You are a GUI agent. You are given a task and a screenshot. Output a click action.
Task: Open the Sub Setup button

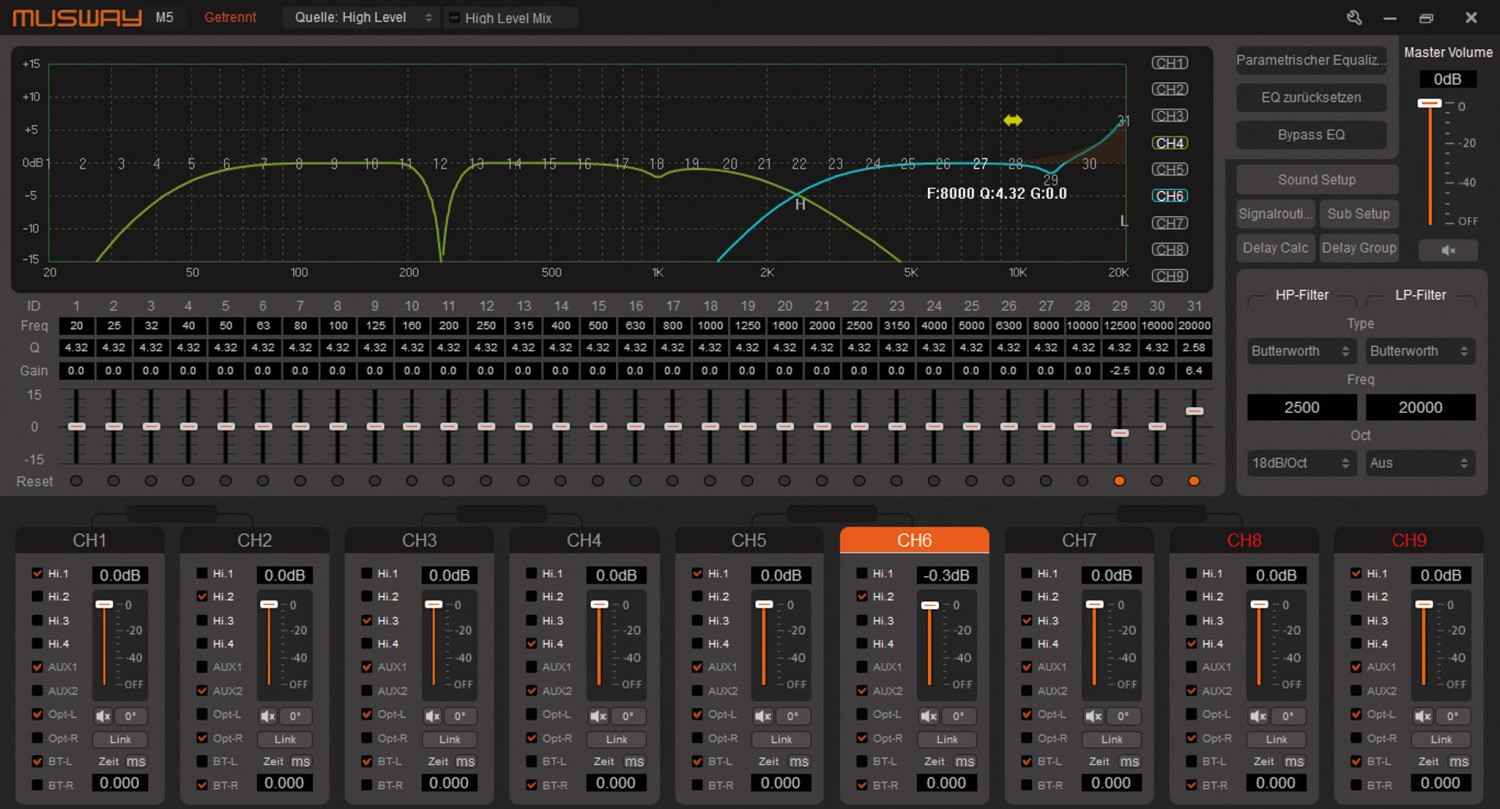pyautogui.click(x=1358, y=214)
